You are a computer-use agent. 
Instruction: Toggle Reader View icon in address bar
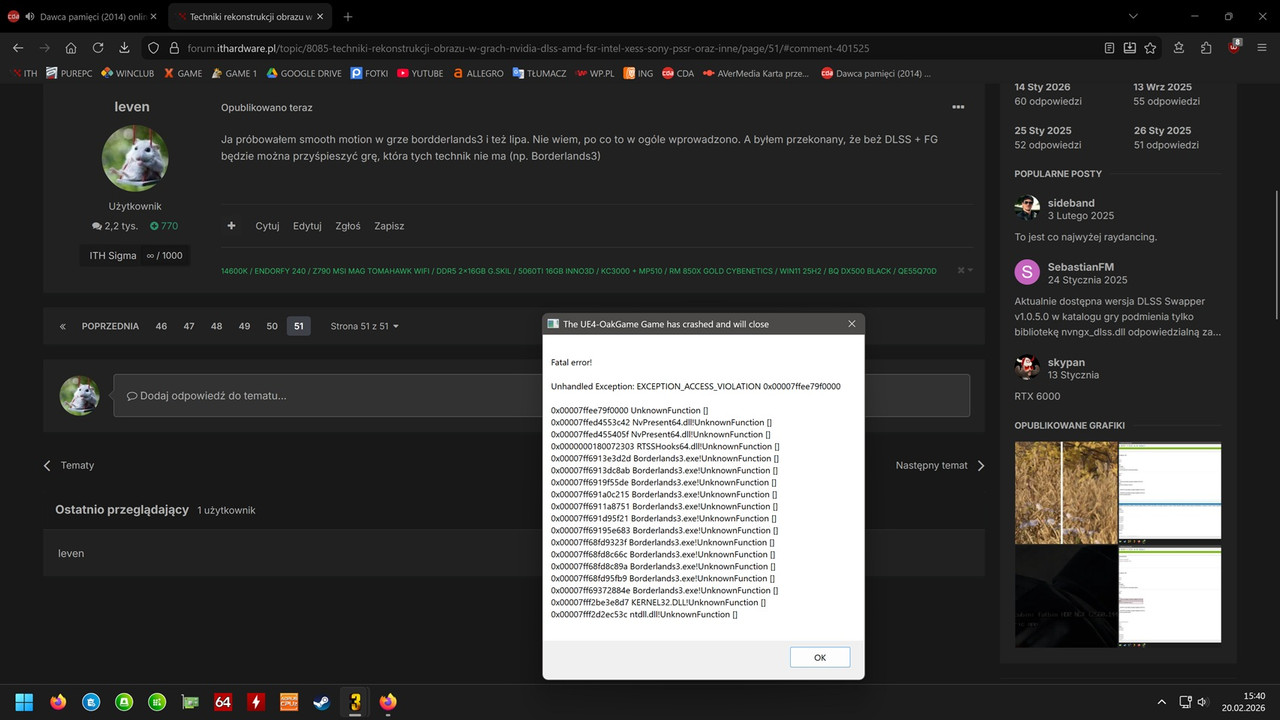click(1110, 48)
